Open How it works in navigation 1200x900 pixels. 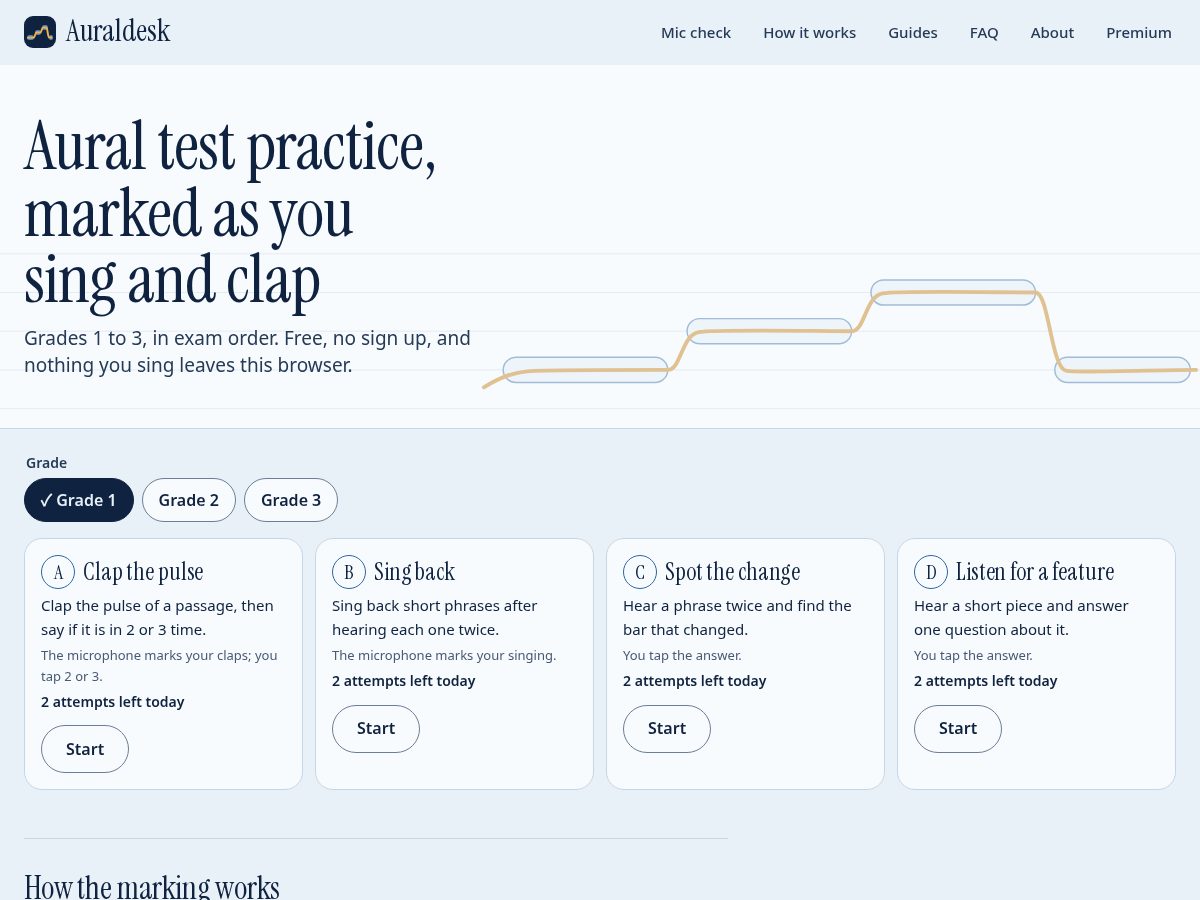tap(810, 33)
